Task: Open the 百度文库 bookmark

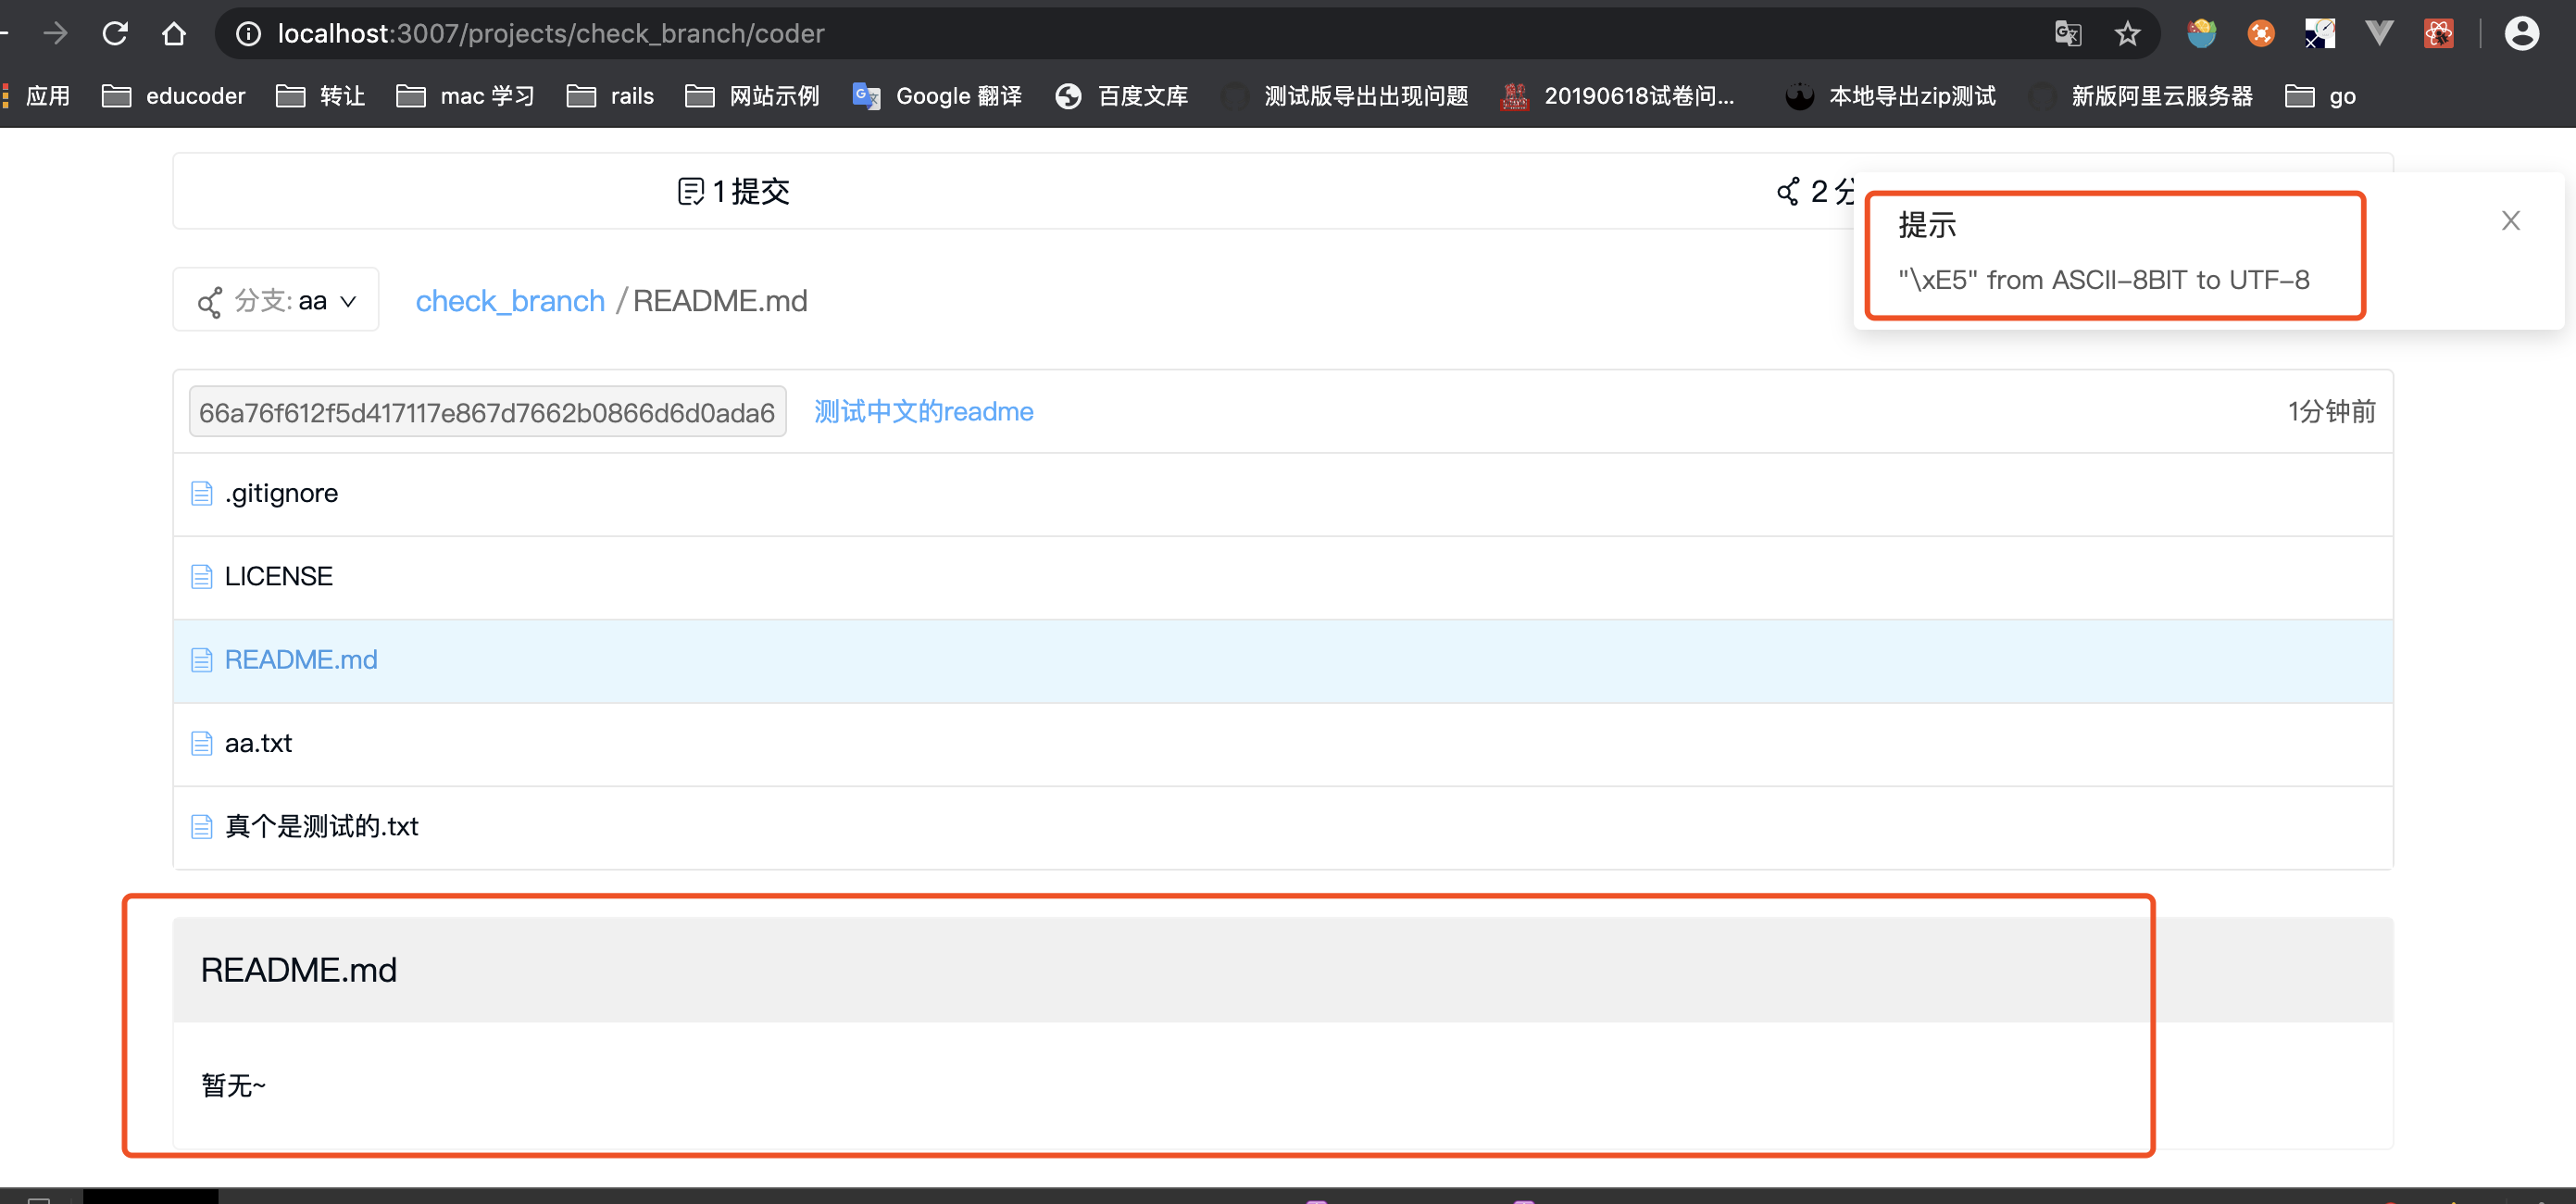Action: tap(1121, 96)
